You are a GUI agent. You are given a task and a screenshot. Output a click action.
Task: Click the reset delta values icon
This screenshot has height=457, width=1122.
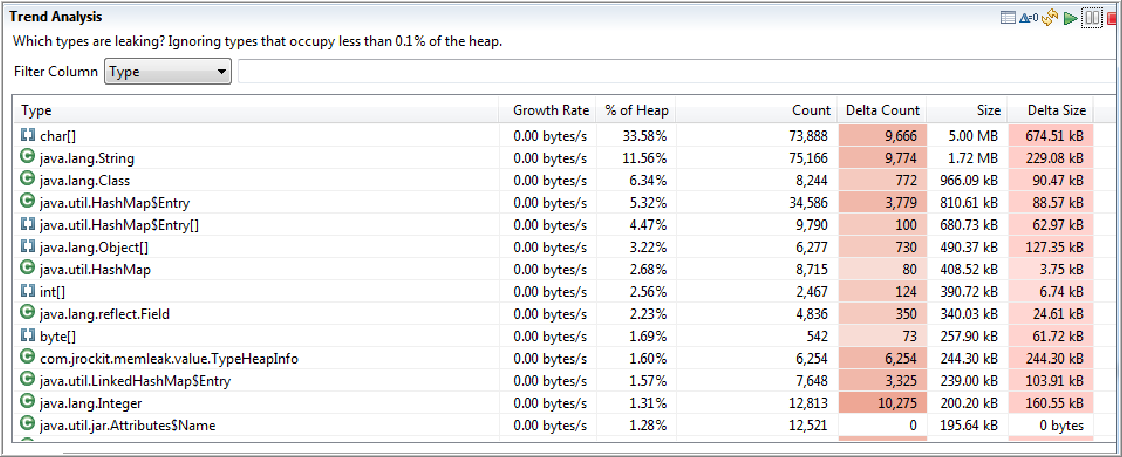tap(1029, 19)
